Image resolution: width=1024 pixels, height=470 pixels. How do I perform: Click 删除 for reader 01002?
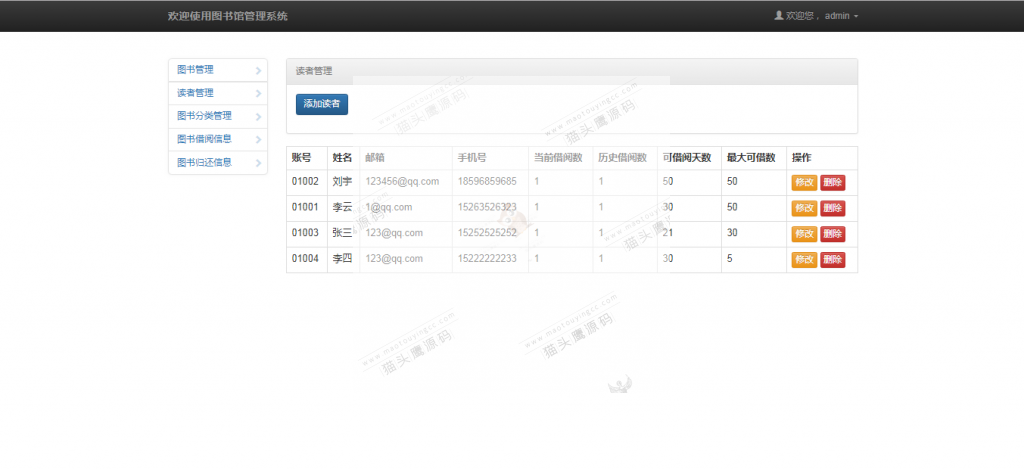833,183
